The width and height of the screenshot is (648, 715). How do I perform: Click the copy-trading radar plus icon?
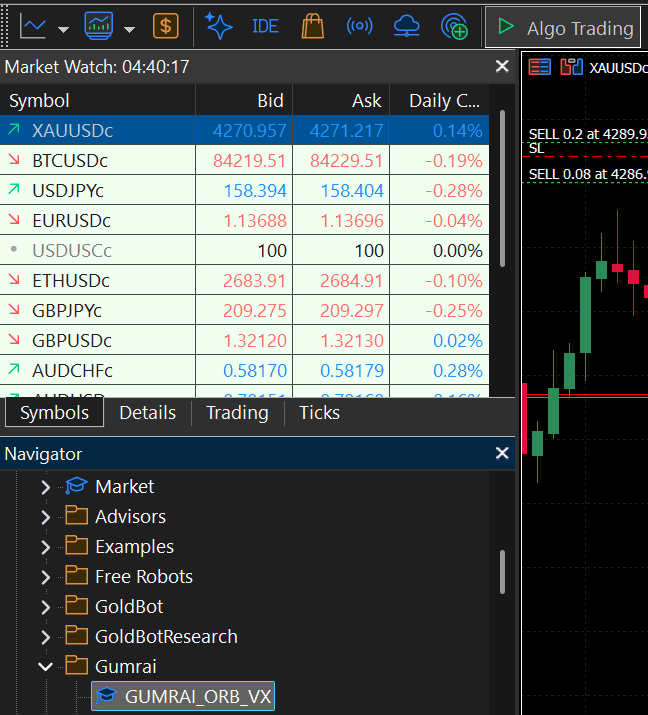454,26
